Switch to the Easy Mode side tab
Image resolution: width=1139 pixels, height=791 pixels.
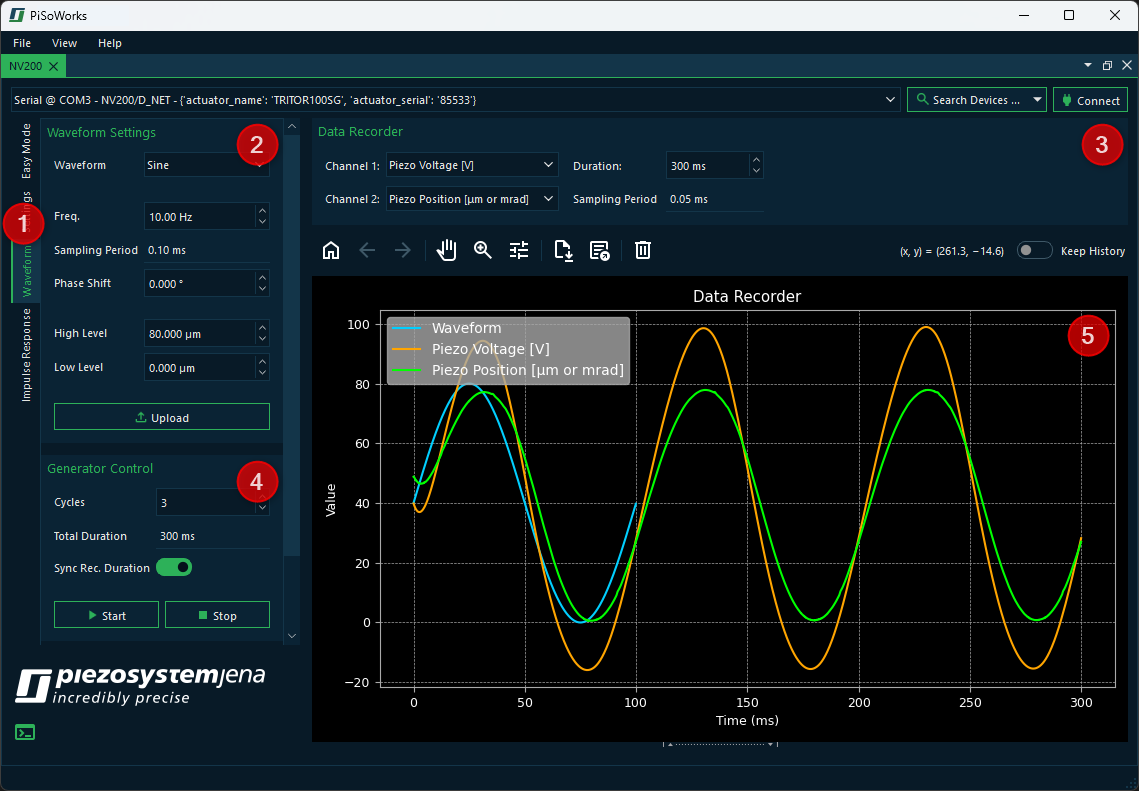26,151
